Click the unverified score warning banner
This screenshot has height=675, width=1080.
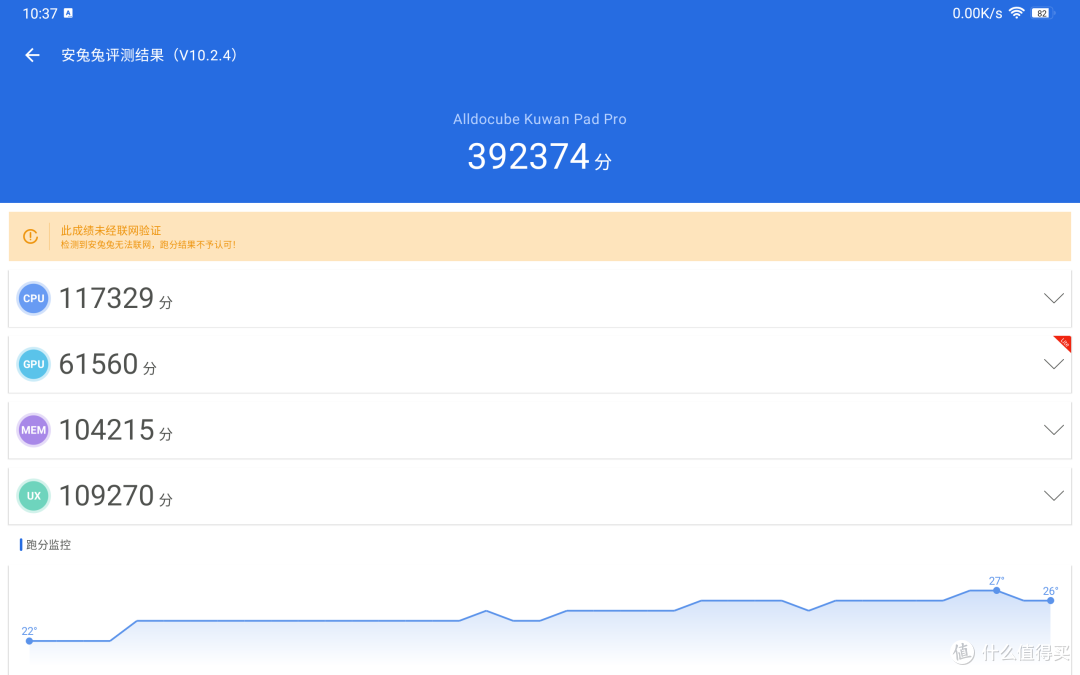(540, 236)
